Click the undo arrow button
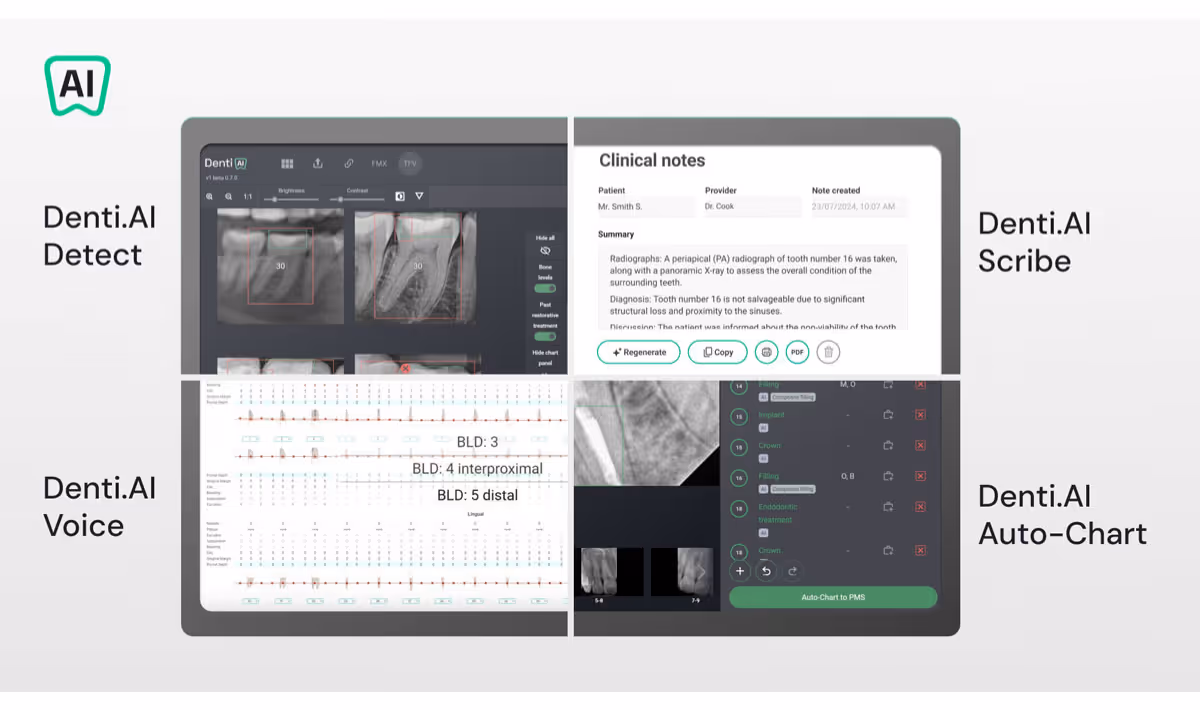The width and height of the screenshot is (1200, 710). pos(766,571)
